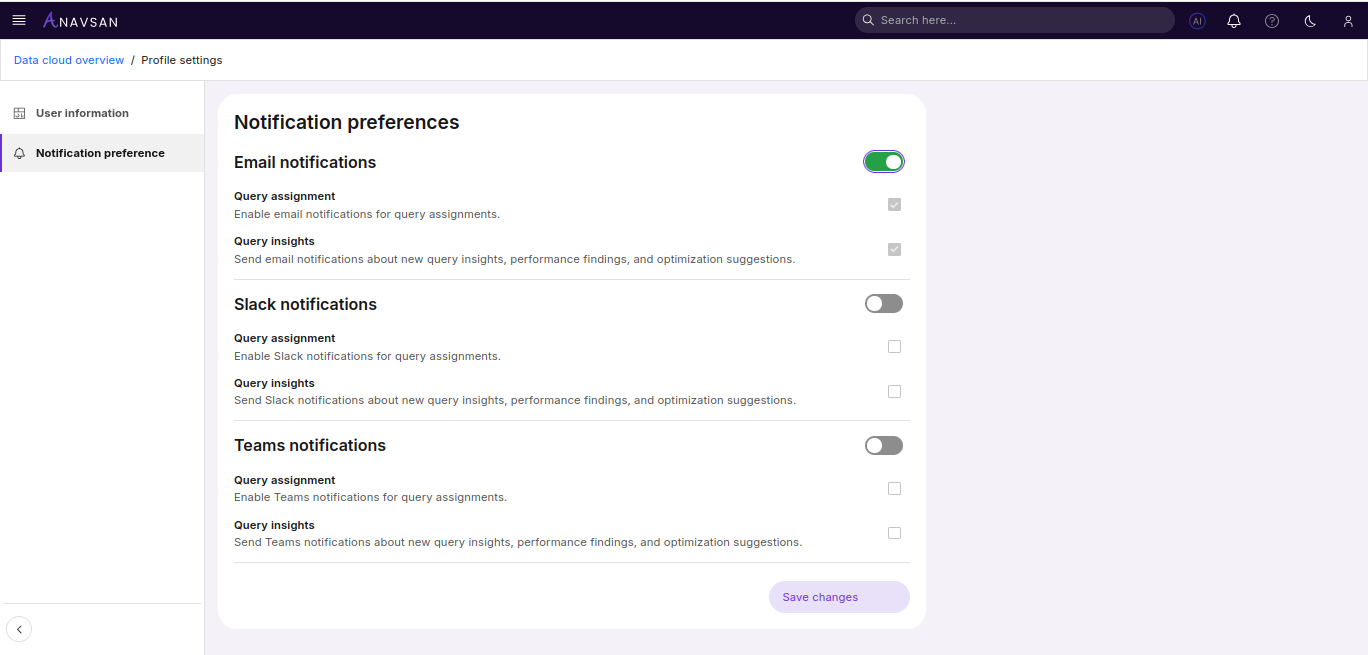
Task: Open the hamburger navigation menu
Action: (19, 20)
